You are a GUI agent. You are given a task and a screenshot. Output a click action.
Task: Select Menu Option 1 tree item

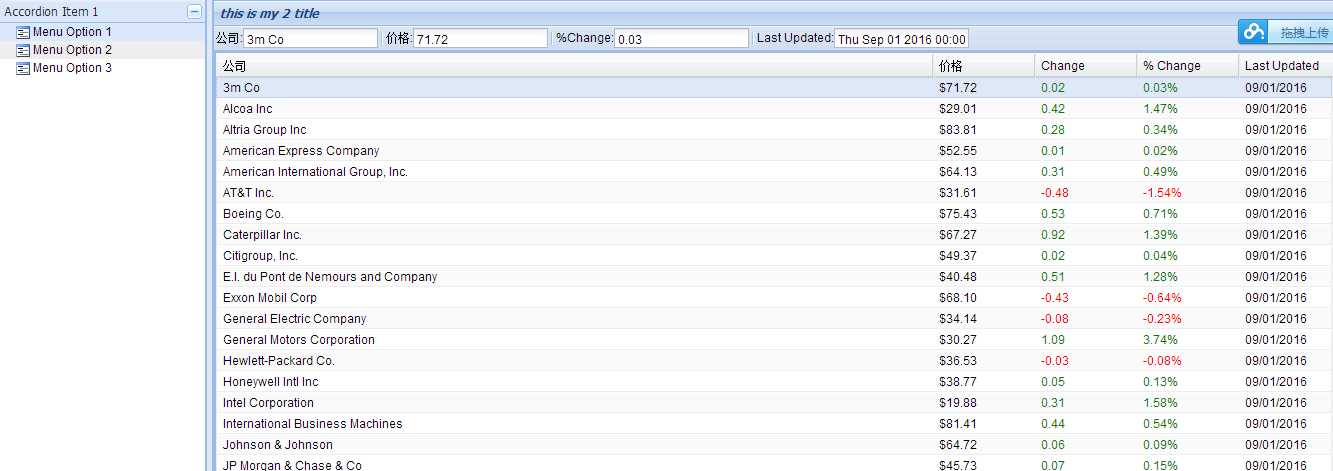tap(102, 32)
